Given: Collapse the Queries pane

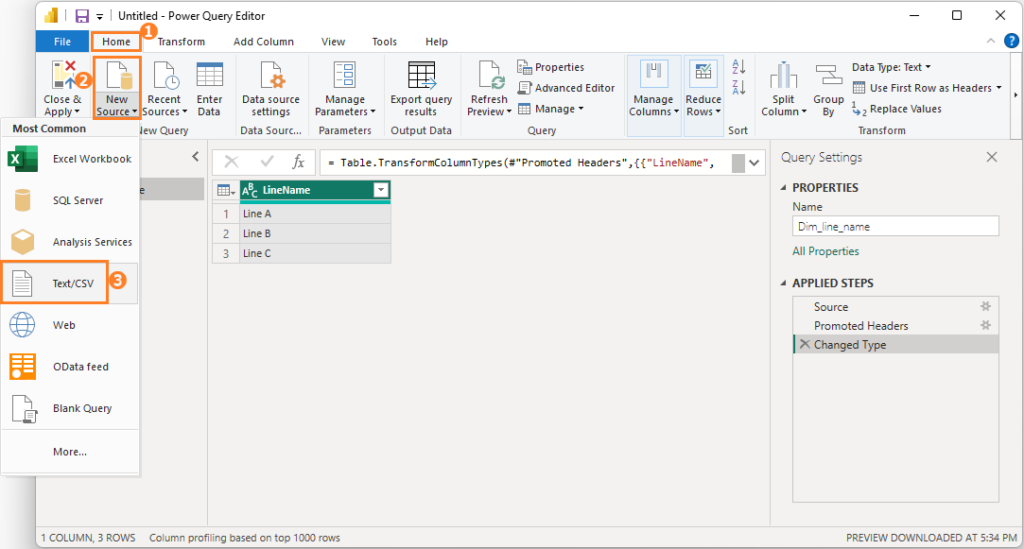Looking at the screenshot, I should [195, 157].
